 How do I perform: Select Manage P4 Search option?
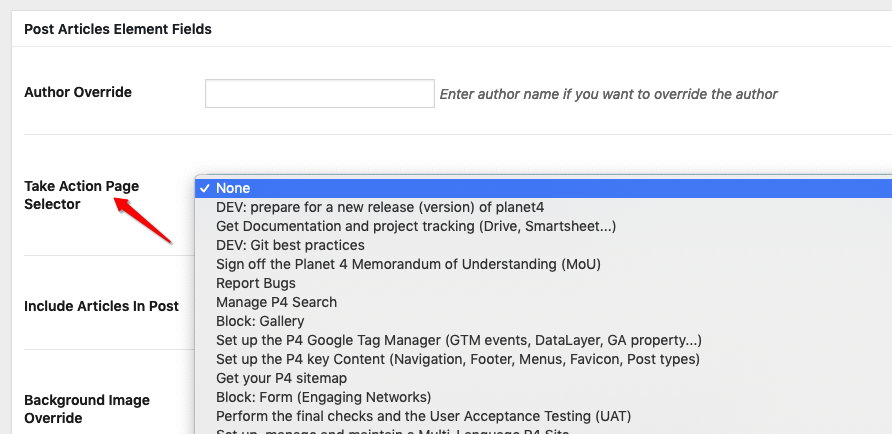point(543,302)
